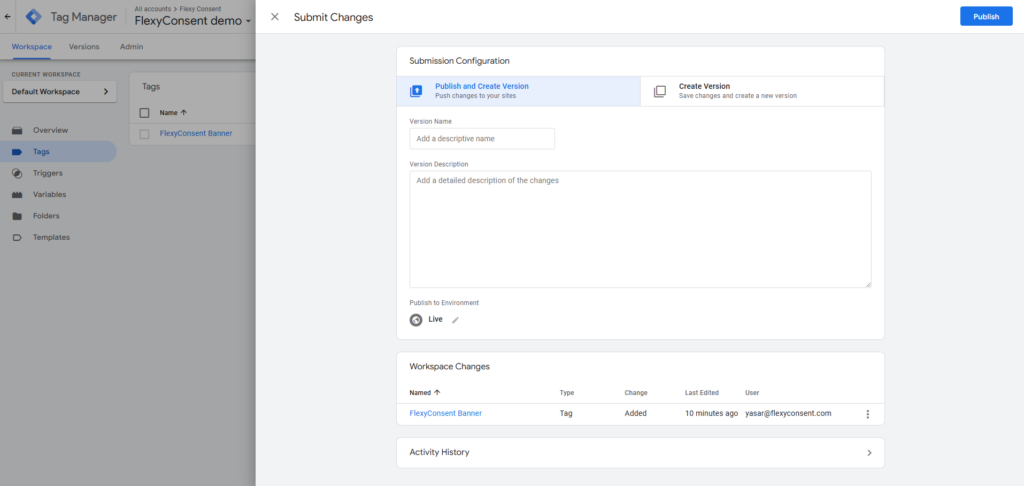Open FlexyConsent Banner in Workspace Changes
This screenshot has height=486, width=1024.
point(446,413)
